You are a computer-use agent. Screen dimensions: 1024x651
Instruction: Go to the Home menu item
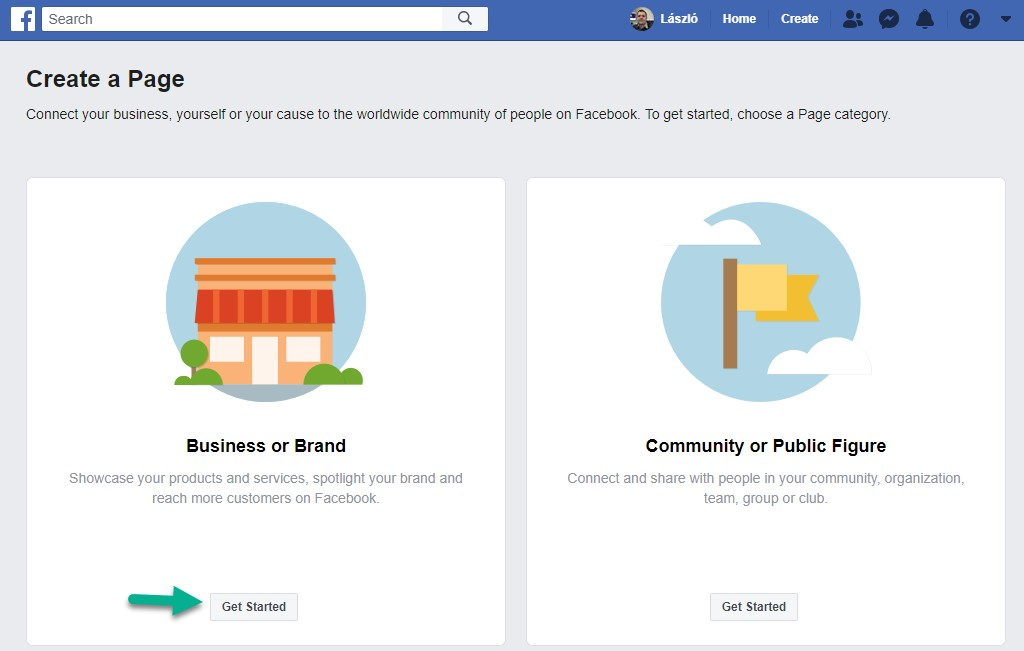(x=739, y=19)
